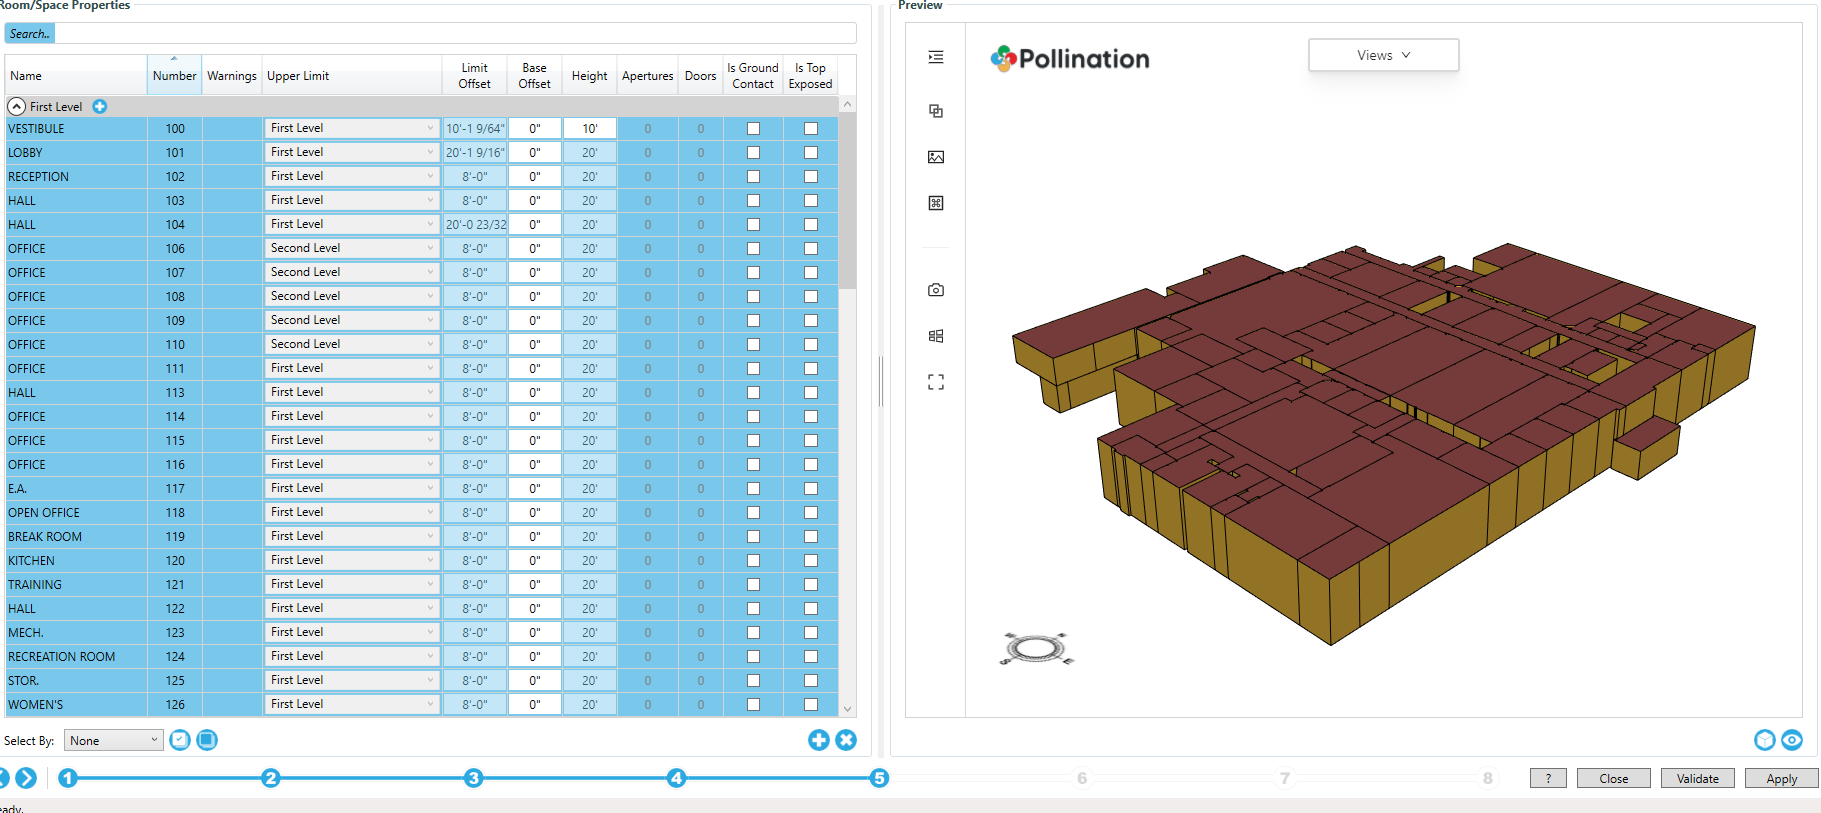Tick Is Ground Contact for VESTIBULE row

pyautogui.click(x=753, y=129)
